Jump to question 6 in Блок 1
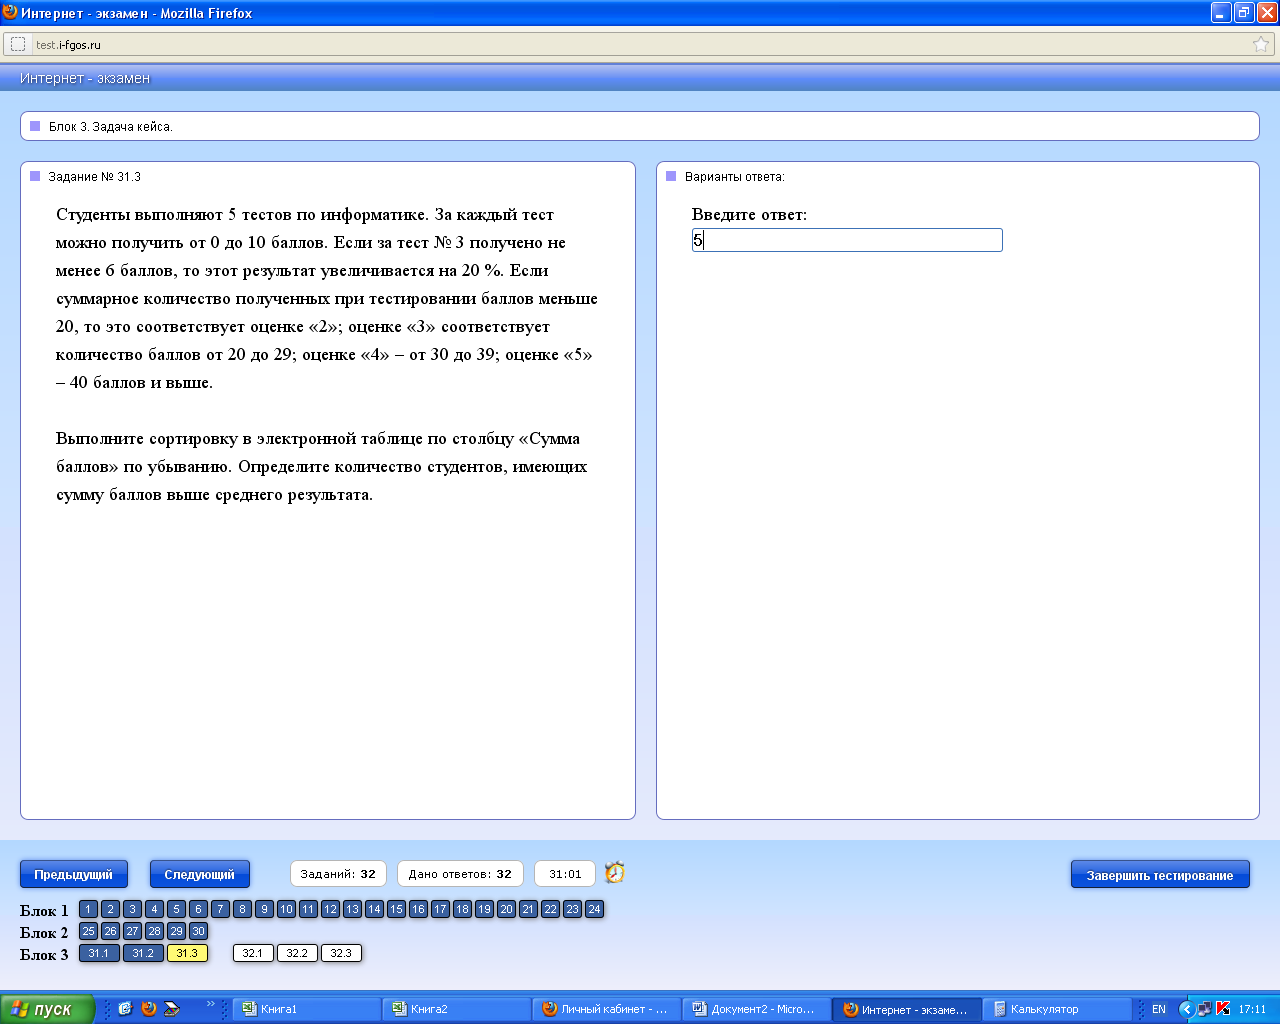 [x=198, y=909]
